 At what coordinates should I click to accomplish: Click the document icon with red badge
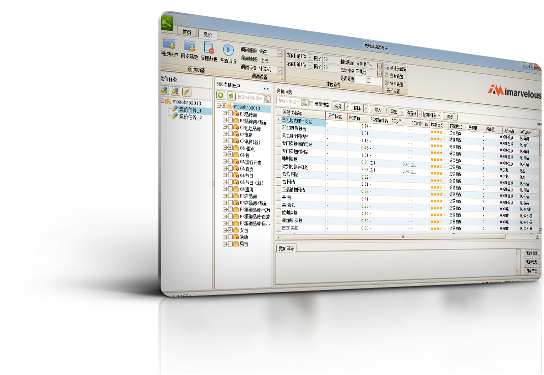coord(209,48)
